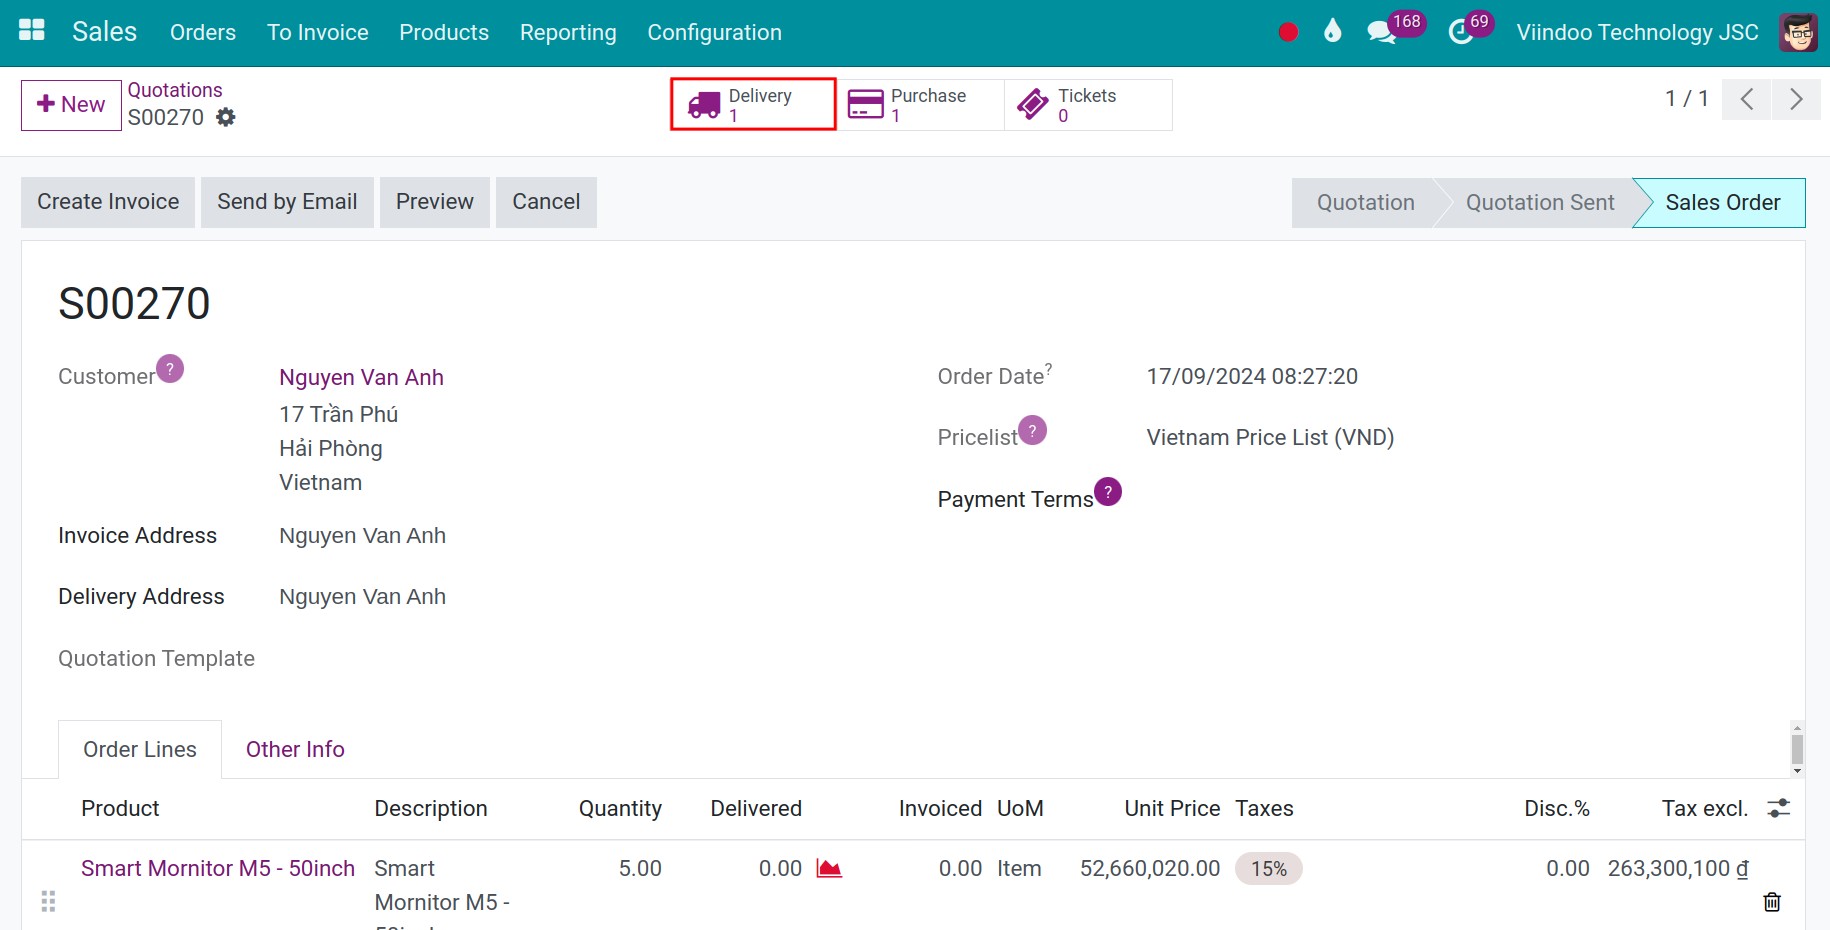Set the stage to Quotation Sent
Screen dimensions: 1830x930
coord(1539,202)
